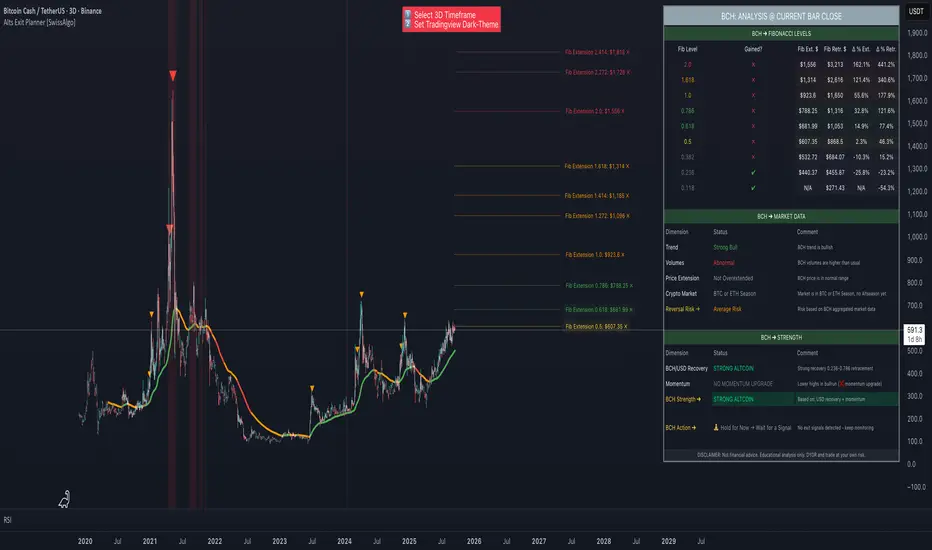Click the Bitcoin Cash / TetherUS chart title
This screenshot has width=932, height=550.
pyautogui.click(x=52, y=11)
